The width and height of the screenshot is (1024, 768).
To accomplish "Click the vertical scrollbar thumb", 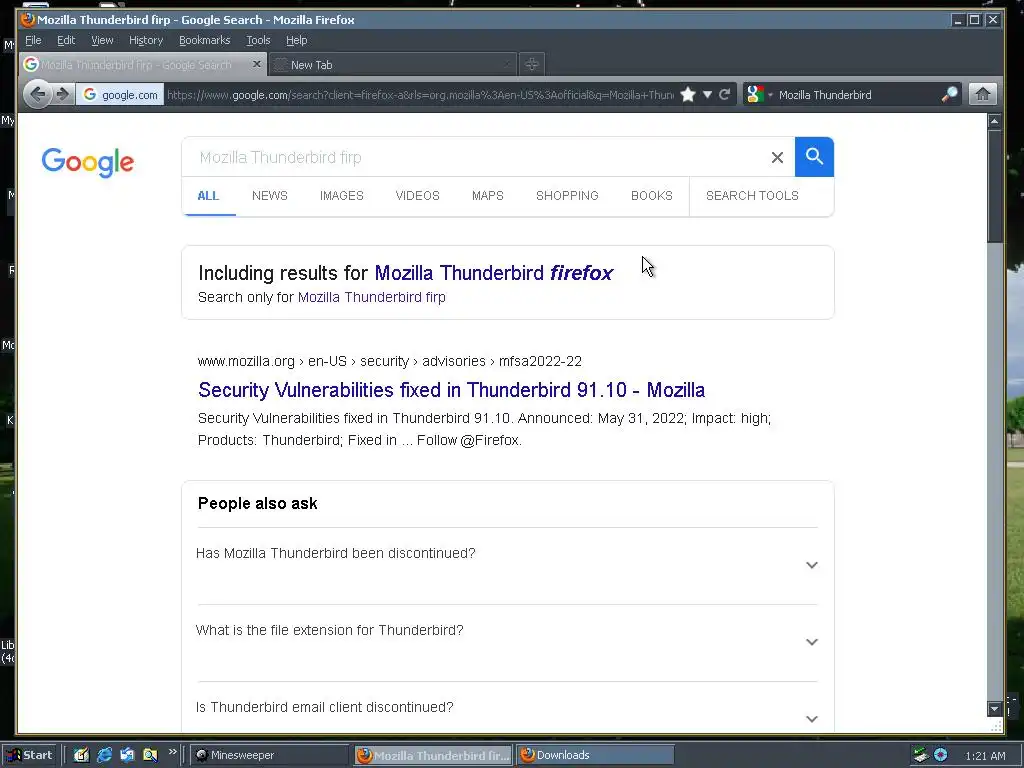I will coord(994,186).
